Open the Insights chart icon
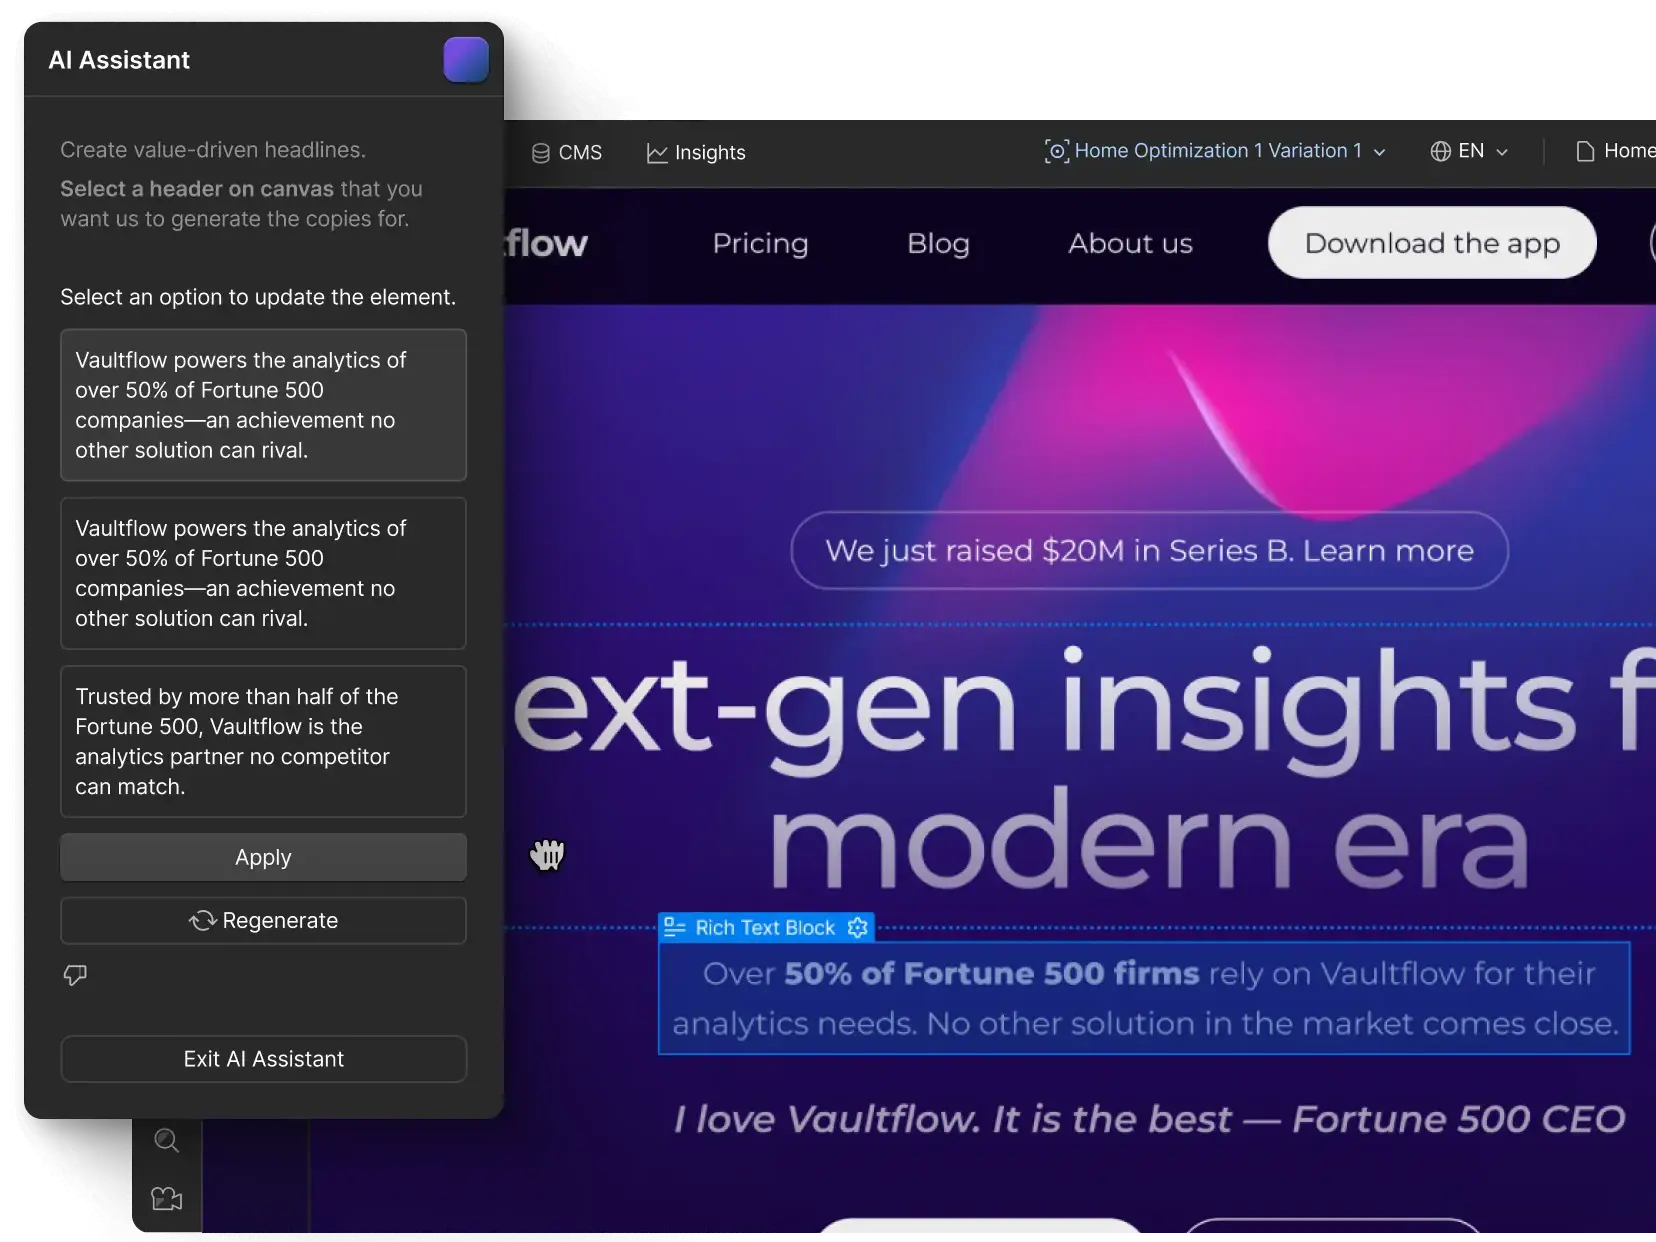 pyautogui.click(x=656, y=153)
